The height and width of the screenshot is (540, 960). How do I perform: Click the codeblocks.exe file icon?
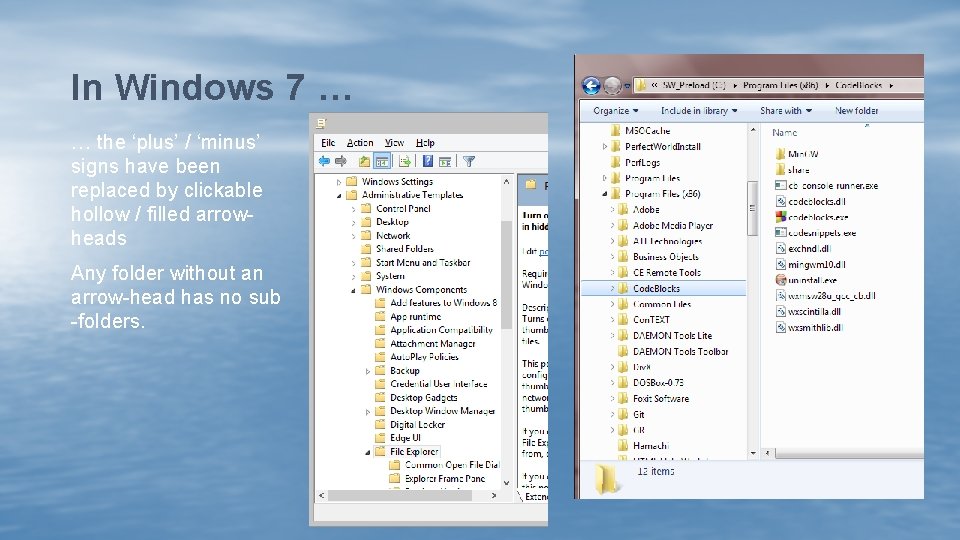click(781, 217)
